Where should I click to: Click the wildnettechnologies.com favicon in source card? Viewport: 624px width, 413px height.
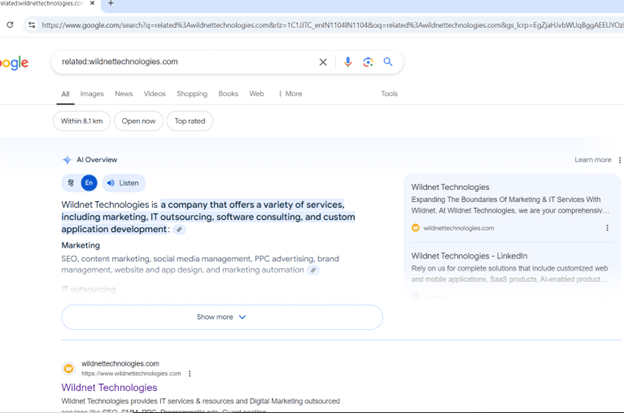415,228
